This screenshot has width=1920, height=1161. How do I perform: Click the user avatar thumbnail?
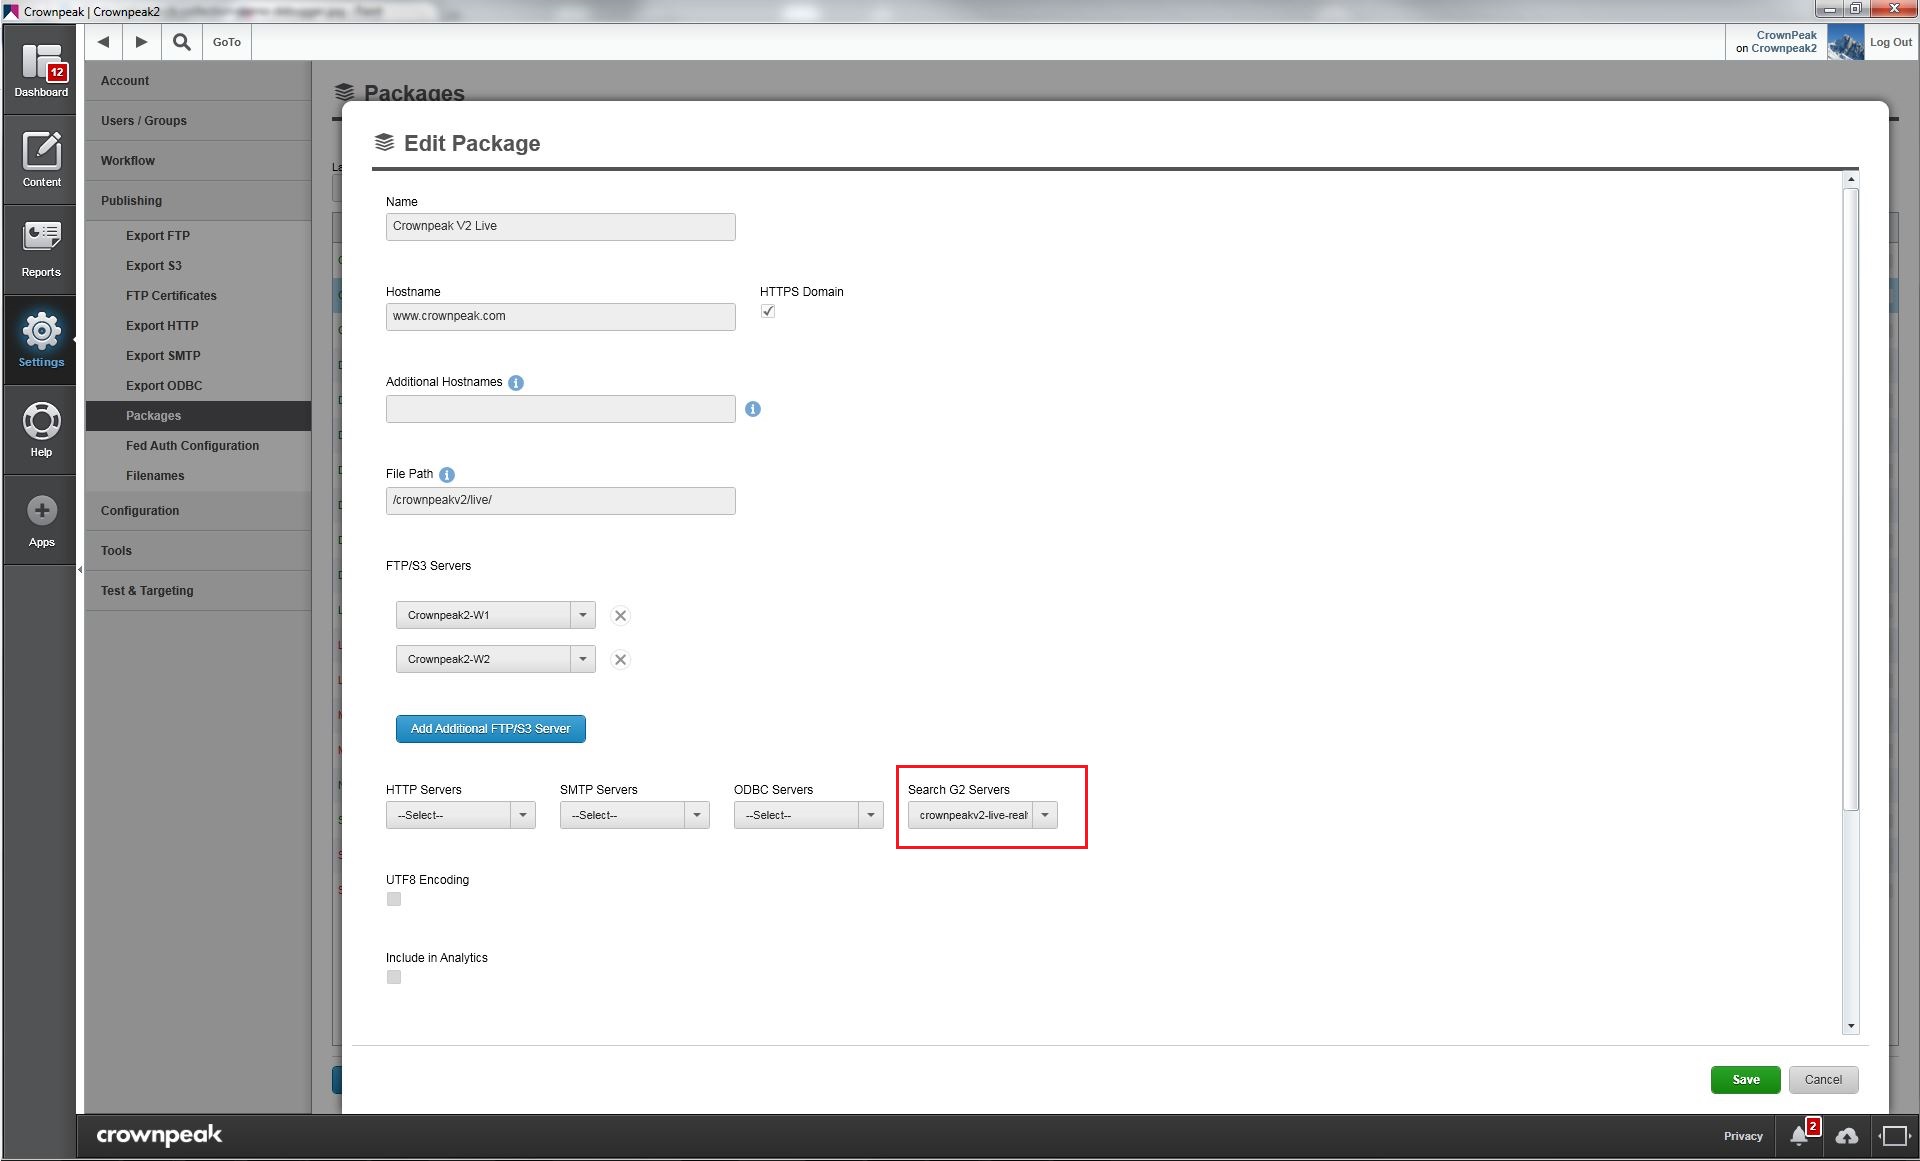click(1845, 42)
